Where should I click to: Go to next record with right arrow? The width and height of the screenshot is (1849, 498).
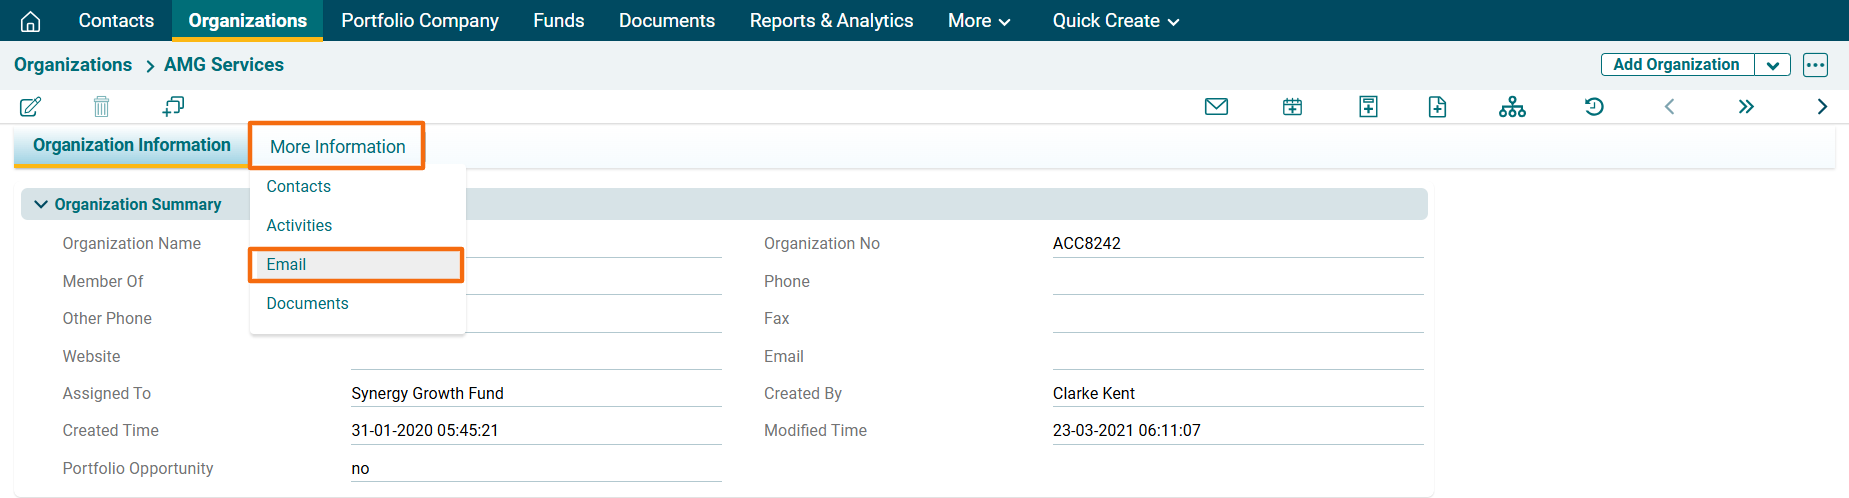pos(1822,106)
